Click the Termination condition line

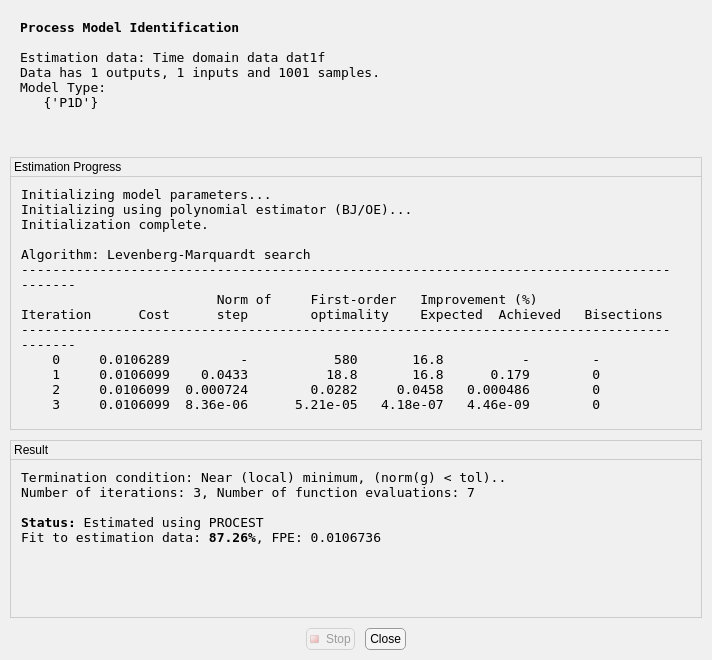pos(263,477)
